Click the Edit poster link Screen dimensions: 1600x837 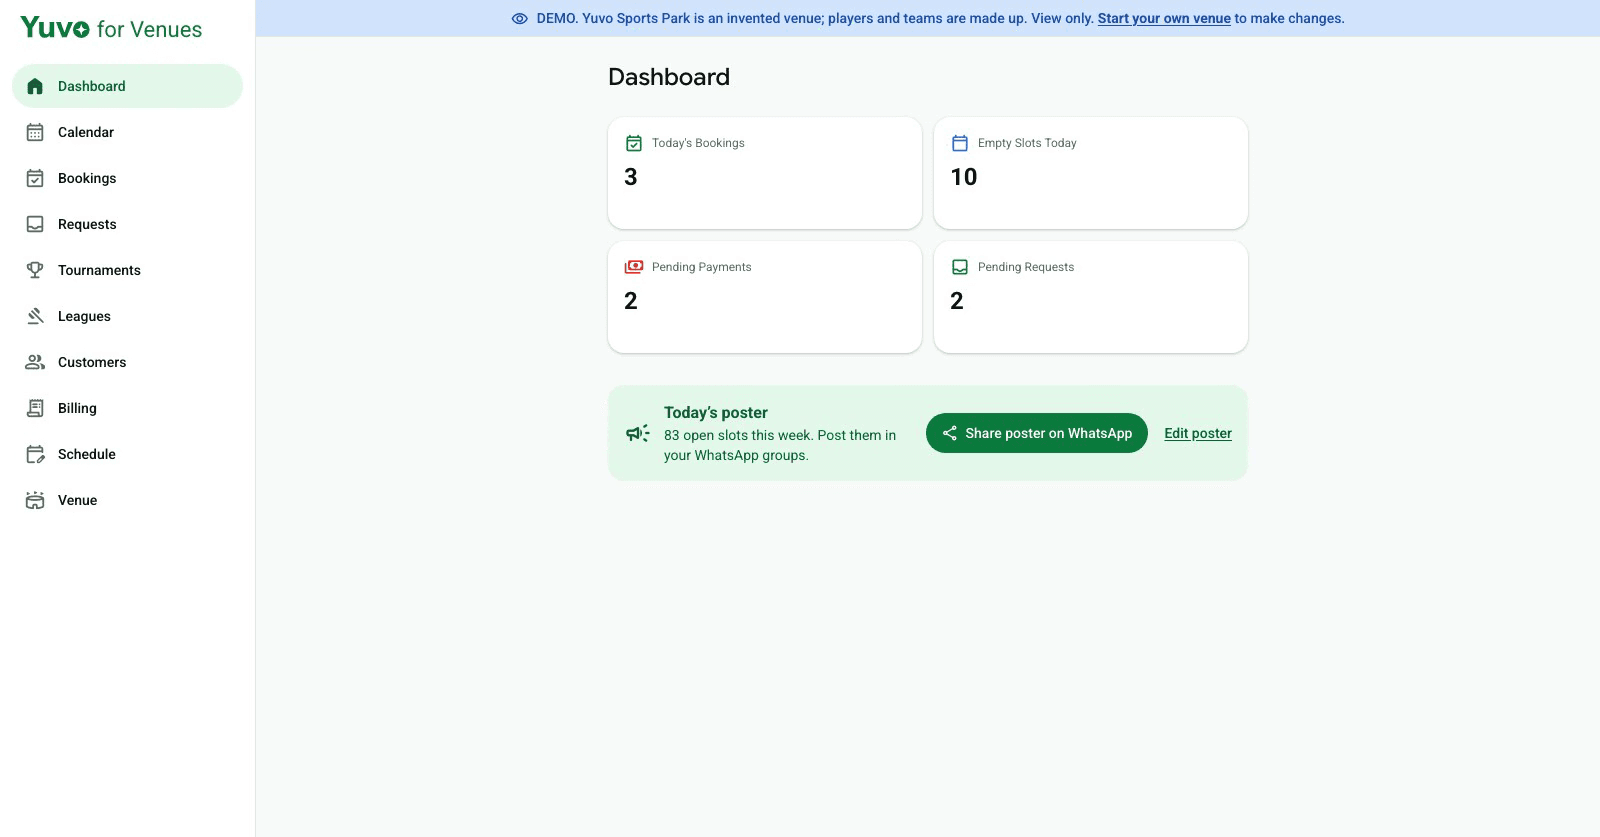(1198, 433)
